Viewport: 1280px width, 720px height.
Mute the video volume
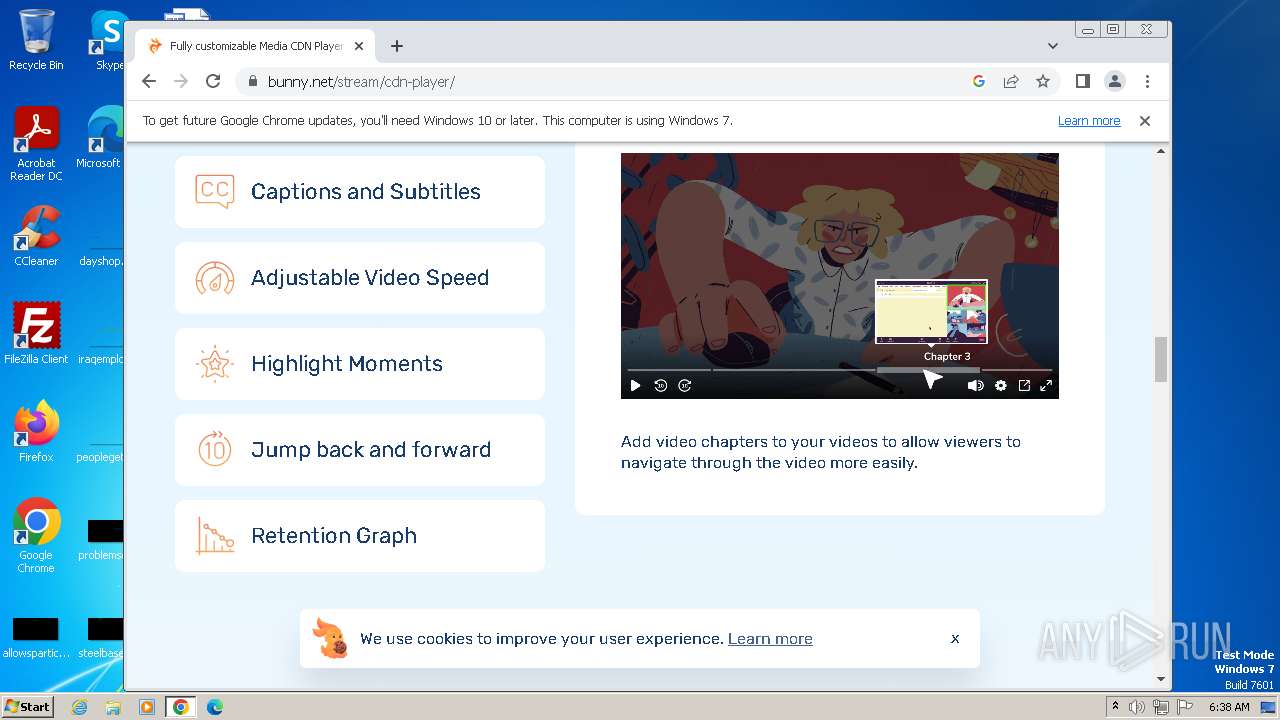pos(975,386)
